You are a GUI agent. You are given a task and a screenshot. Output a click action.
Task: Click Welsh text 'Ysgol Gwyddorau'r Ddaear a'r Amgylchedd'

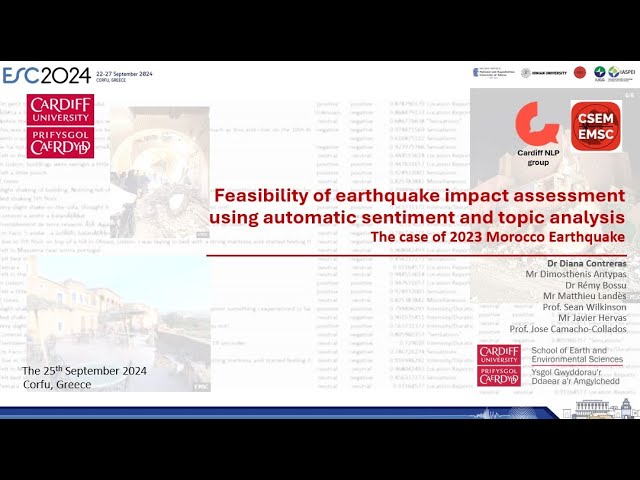point(575,377)
